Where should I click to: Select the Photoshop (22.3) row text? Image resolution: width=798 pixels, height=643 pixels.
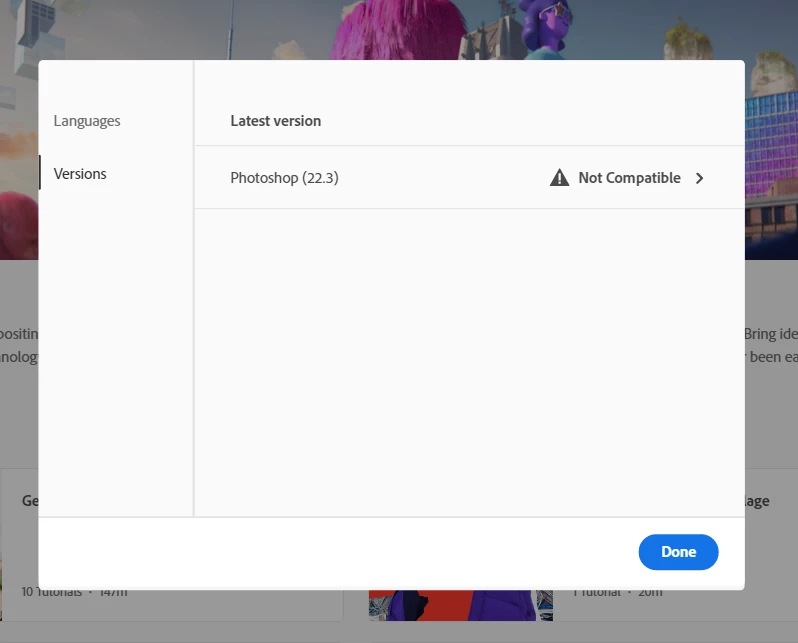[284, 178]
